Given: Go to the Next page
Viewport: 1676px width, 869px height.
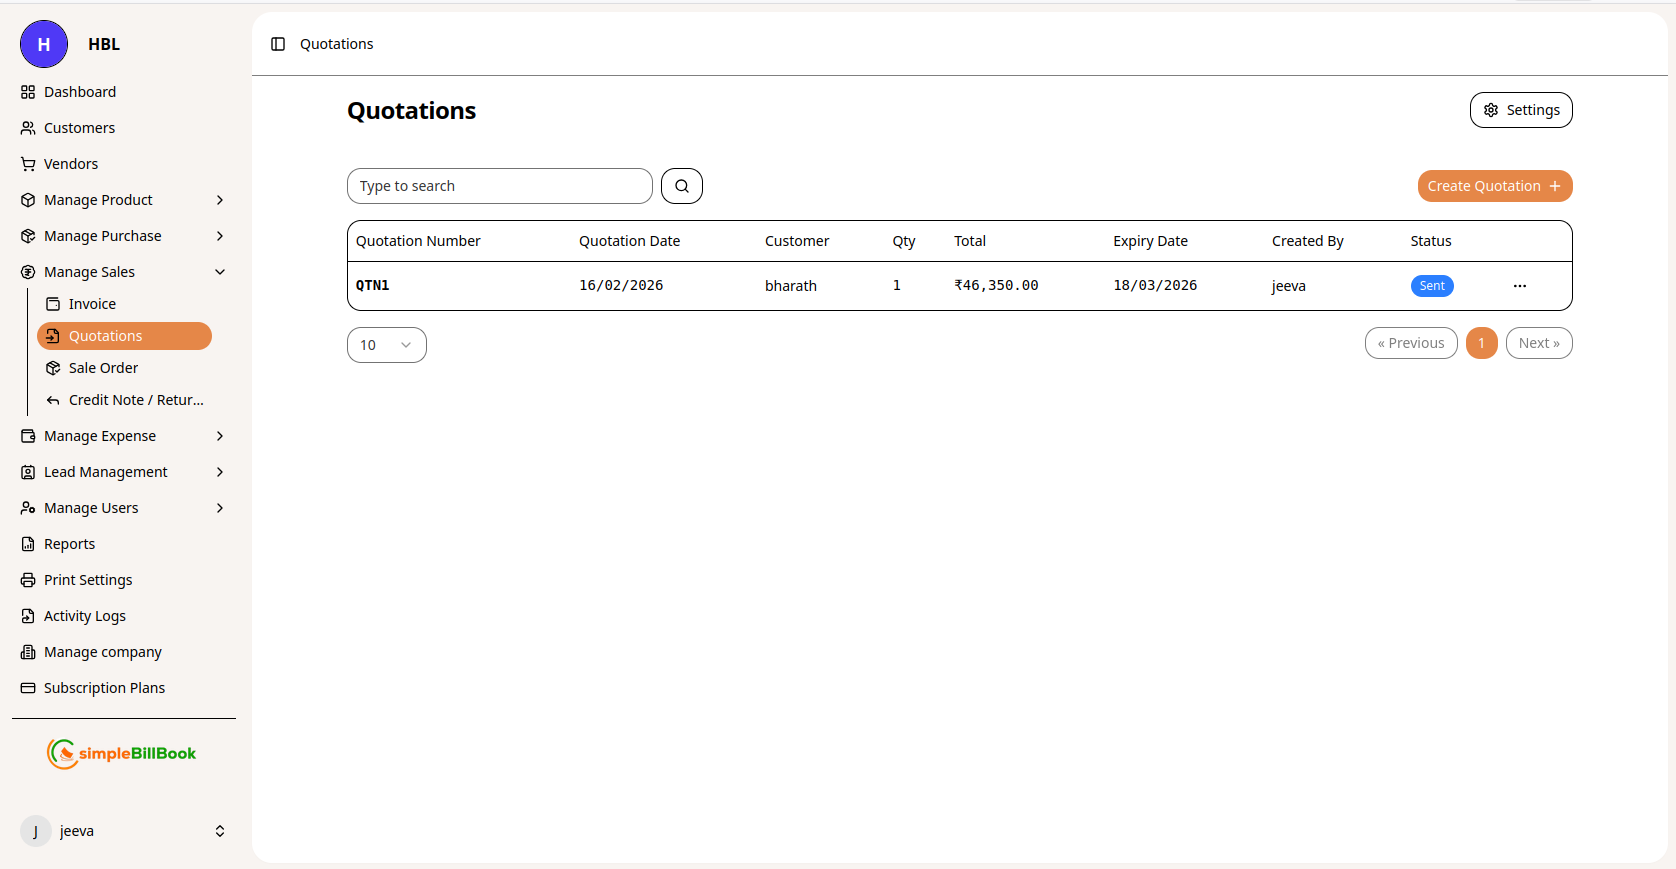Looking at the screenshot, I should 1538,343.
